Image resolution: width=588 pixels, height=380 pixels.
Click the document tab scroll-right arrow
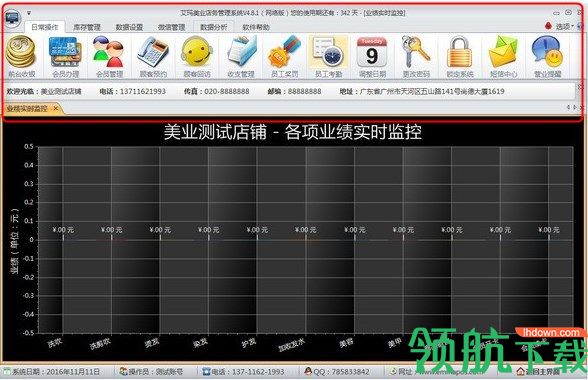pos(574,108)
